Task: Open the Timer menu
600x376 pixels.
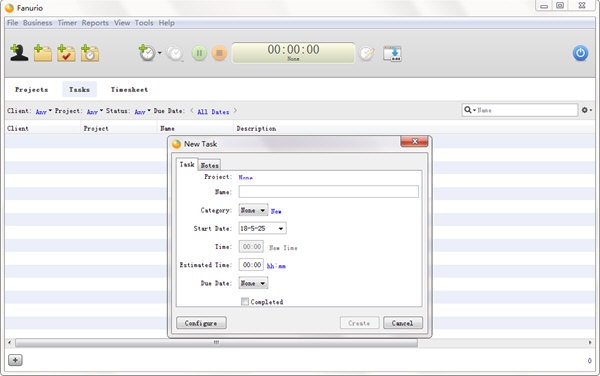Action: pos(67,23)
